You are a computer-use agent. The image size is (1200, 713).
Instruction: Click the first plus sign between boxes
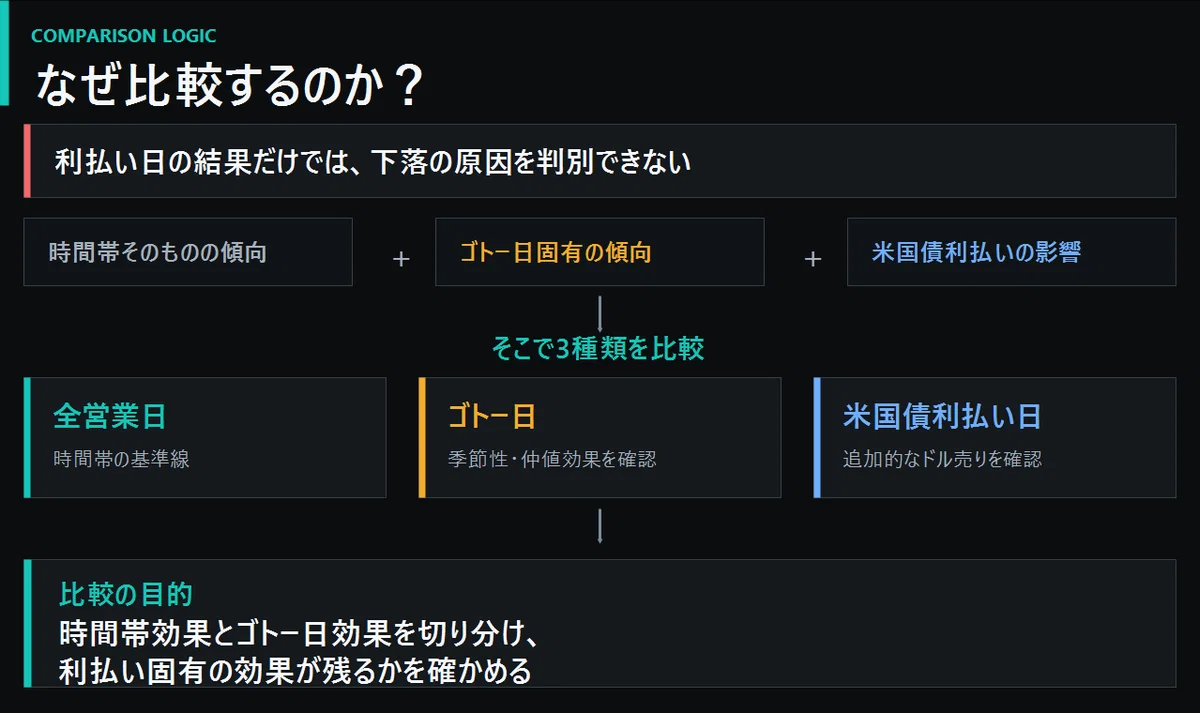point(401,259)
